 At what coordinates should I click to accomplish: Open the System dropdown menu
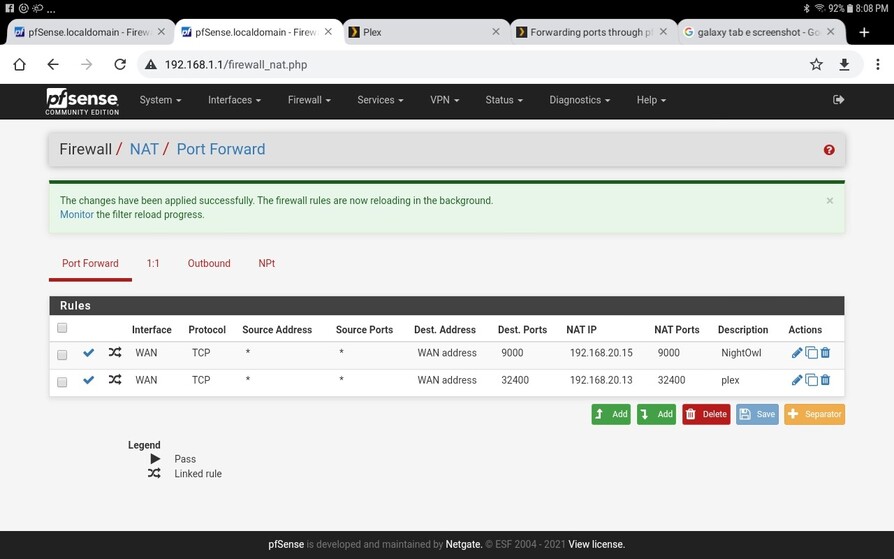coord(160,100)
